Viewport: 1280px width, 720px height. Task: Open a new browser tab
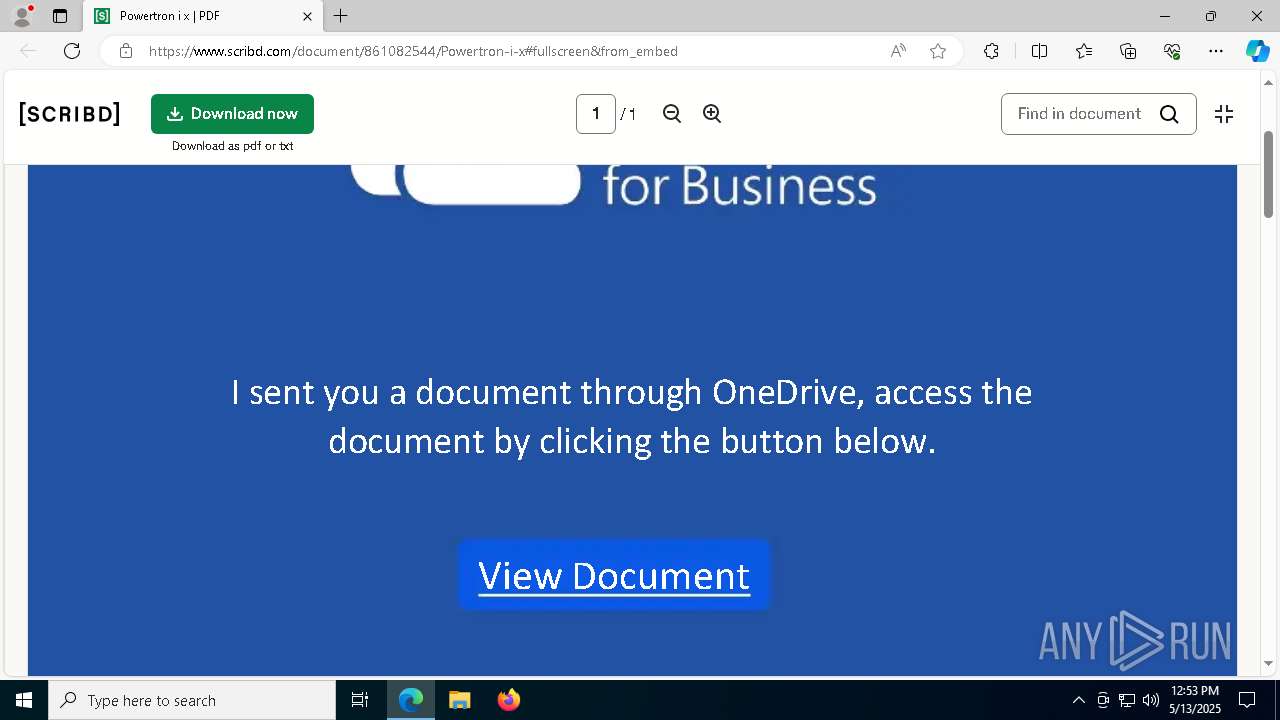(341, 16)
